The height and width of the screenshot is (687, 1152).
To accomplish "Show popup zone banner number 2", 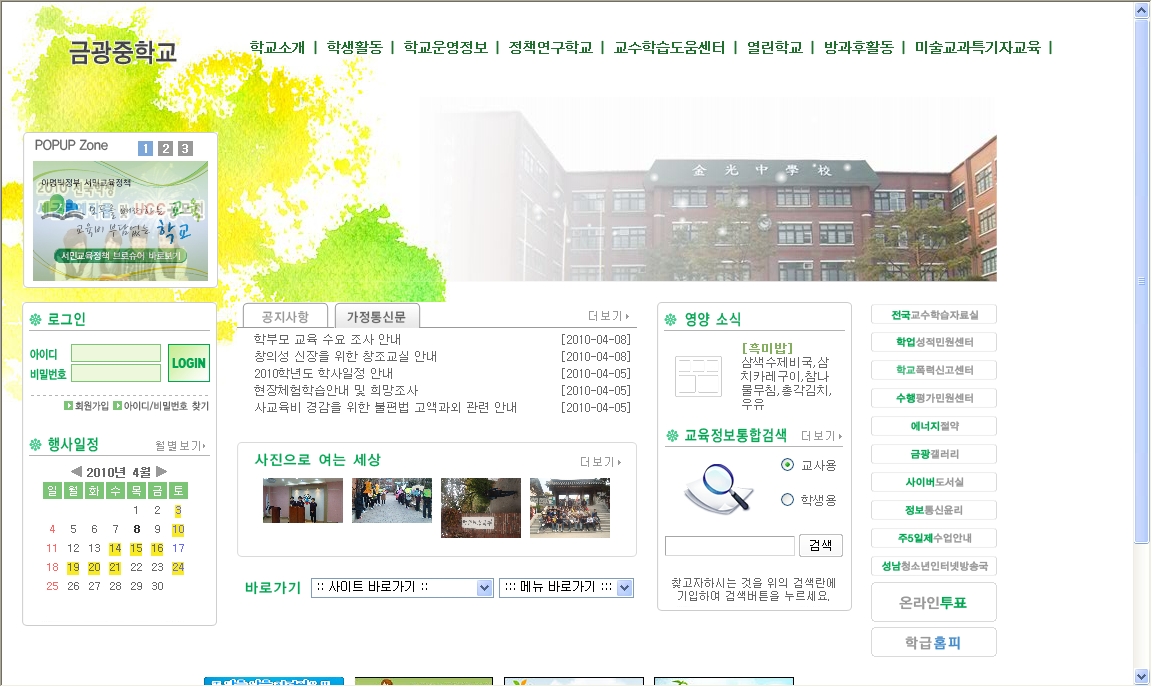I will tap(165, 149).
